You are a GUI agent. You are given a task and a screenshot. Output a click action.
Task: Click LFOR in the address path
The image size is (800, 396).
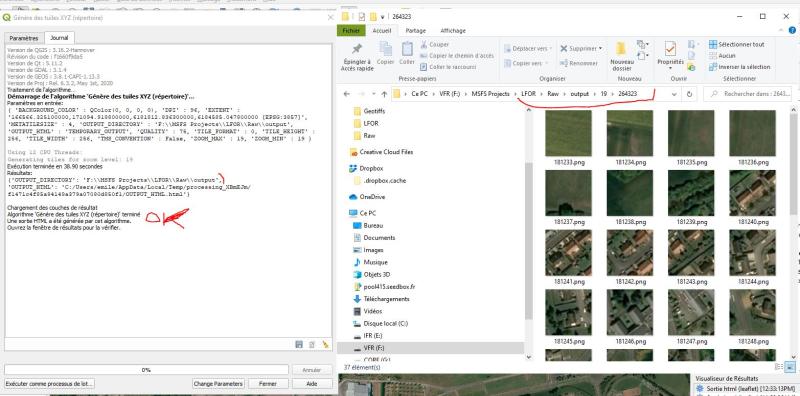pos(529,94)
